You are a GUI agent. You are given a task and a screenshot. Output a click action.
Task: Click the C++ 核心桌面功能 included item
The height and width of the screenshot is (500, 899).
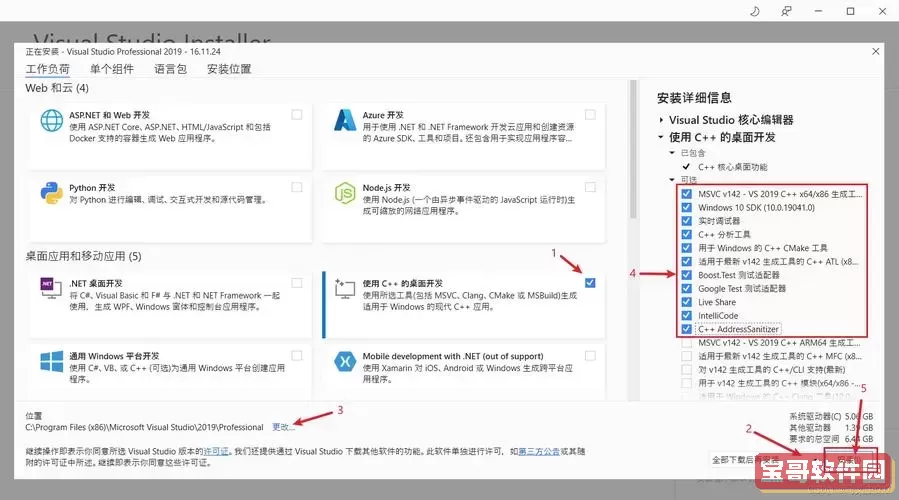point(732,167)
